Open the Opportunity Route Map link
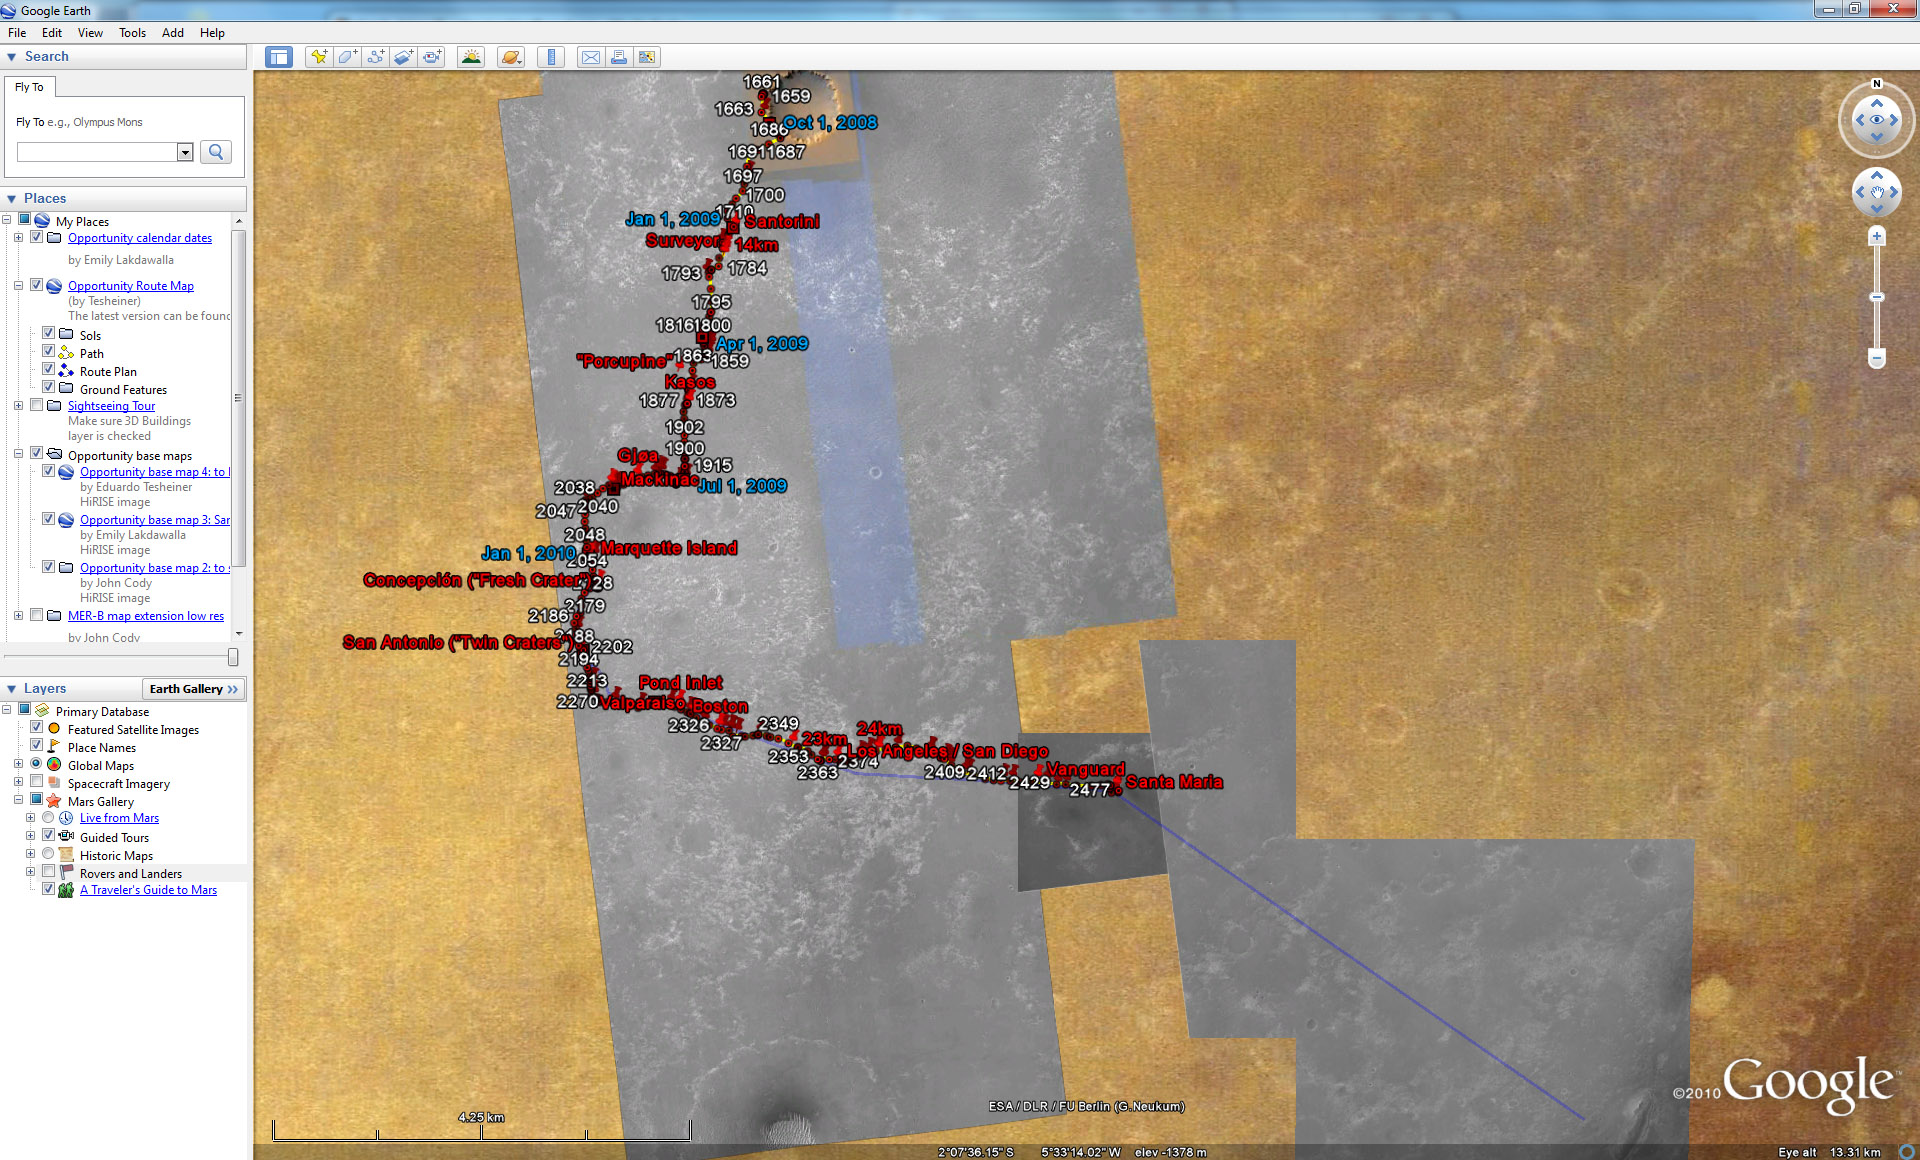Viewport: 1920px width, 1160px height. click(130, 286)
